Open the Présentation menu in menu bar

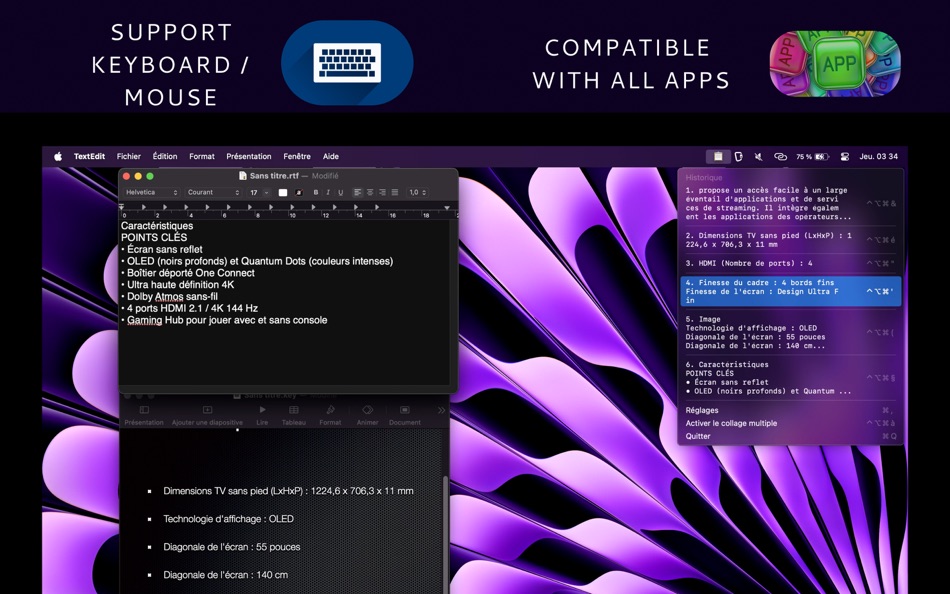click(248, 156)
